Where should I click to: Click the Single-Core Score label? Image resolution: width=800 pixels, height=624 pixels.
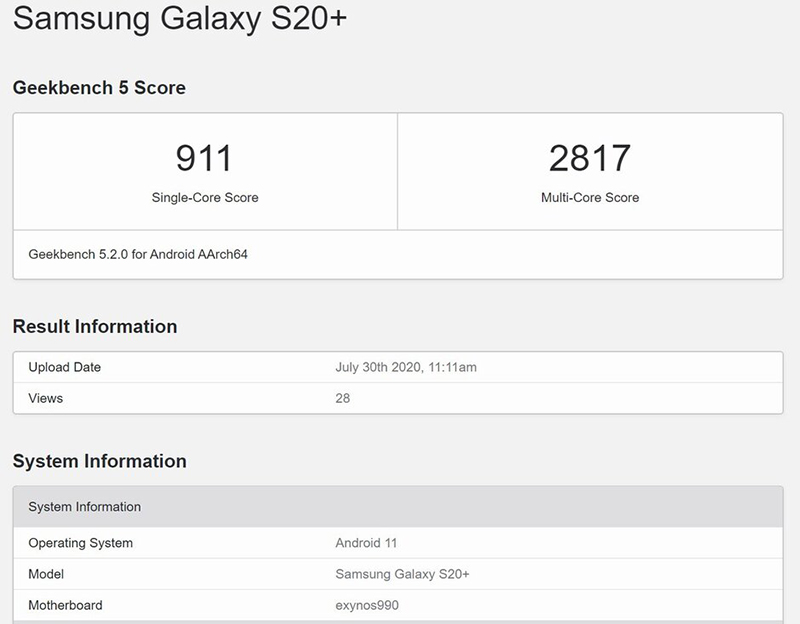[x=205, y=198]
